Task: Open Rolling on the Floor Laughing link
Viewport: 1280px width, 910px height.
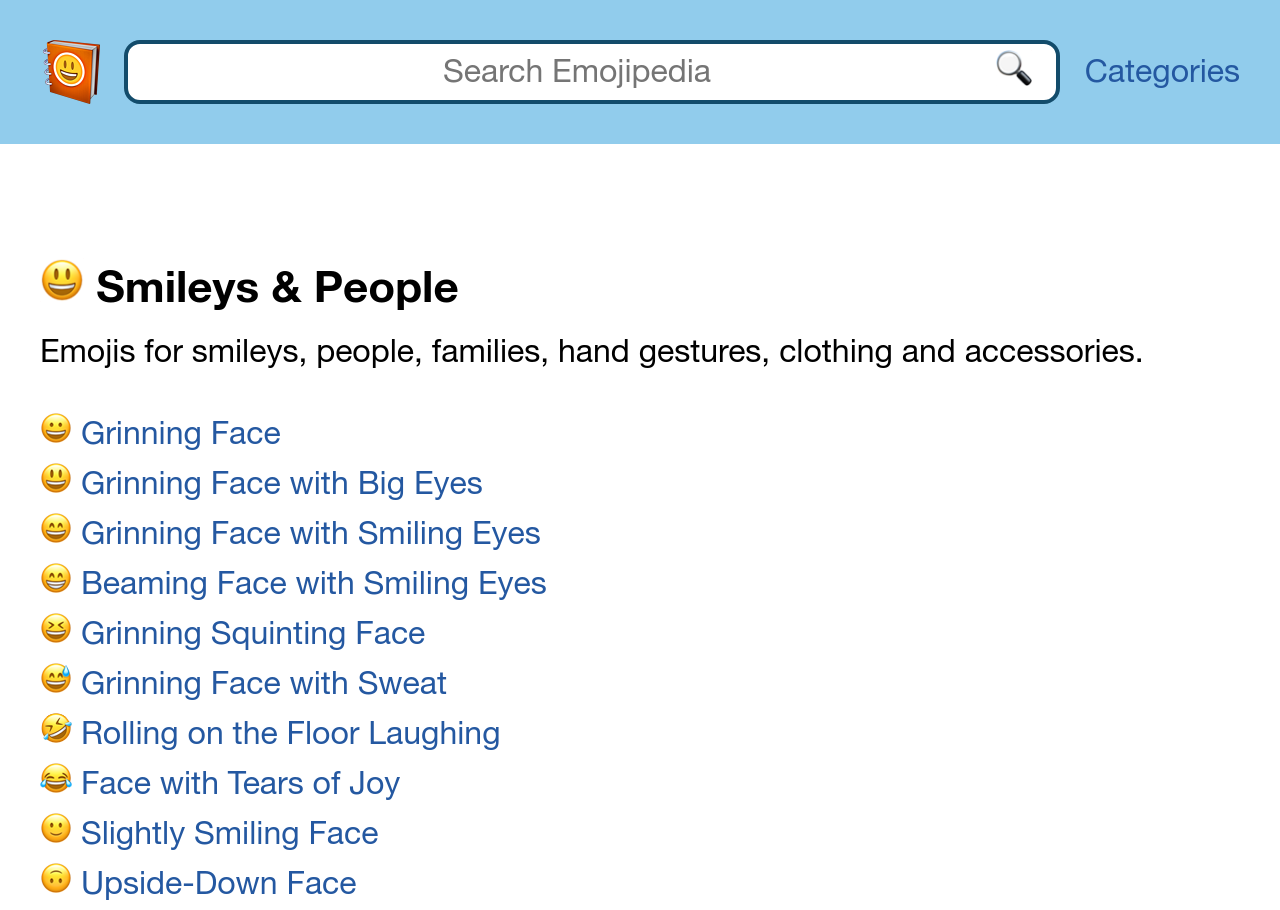Action: pyautogui.click(x=291, y=733)
